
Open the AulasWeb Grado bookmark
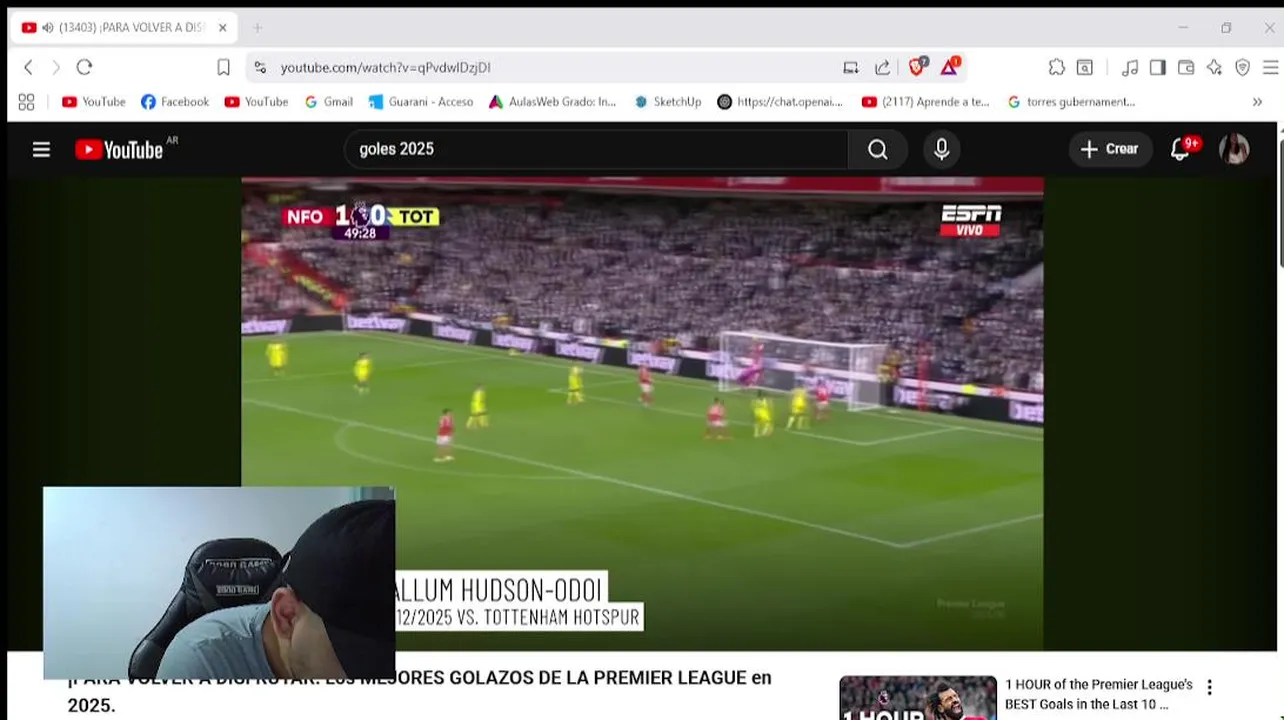point(552,102)
